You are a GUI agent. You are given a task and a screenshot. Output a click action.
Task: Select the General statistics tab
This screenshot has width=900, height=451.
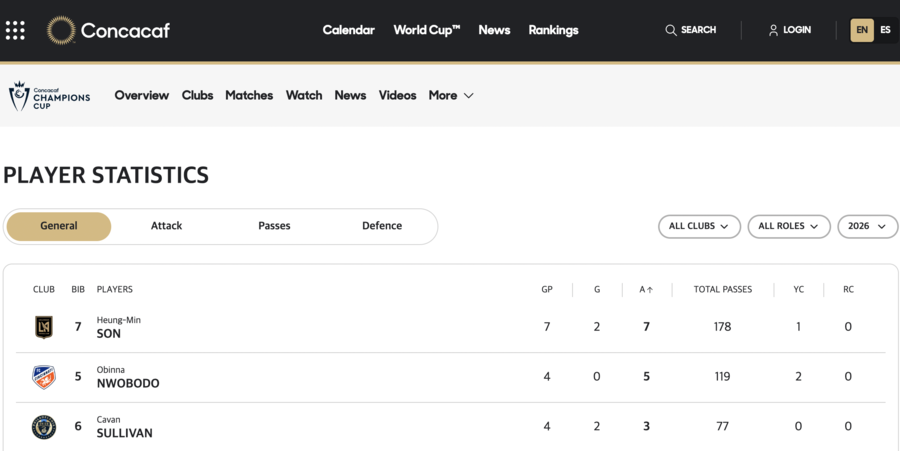(59, 226)
